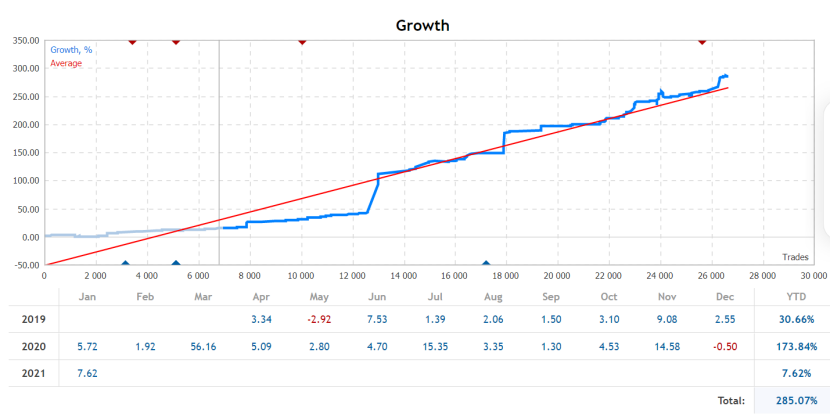This screenshot has height=418, width=831.
Task: Click the Sep column header
Action: pyautogui.click(x=551, y=297)
